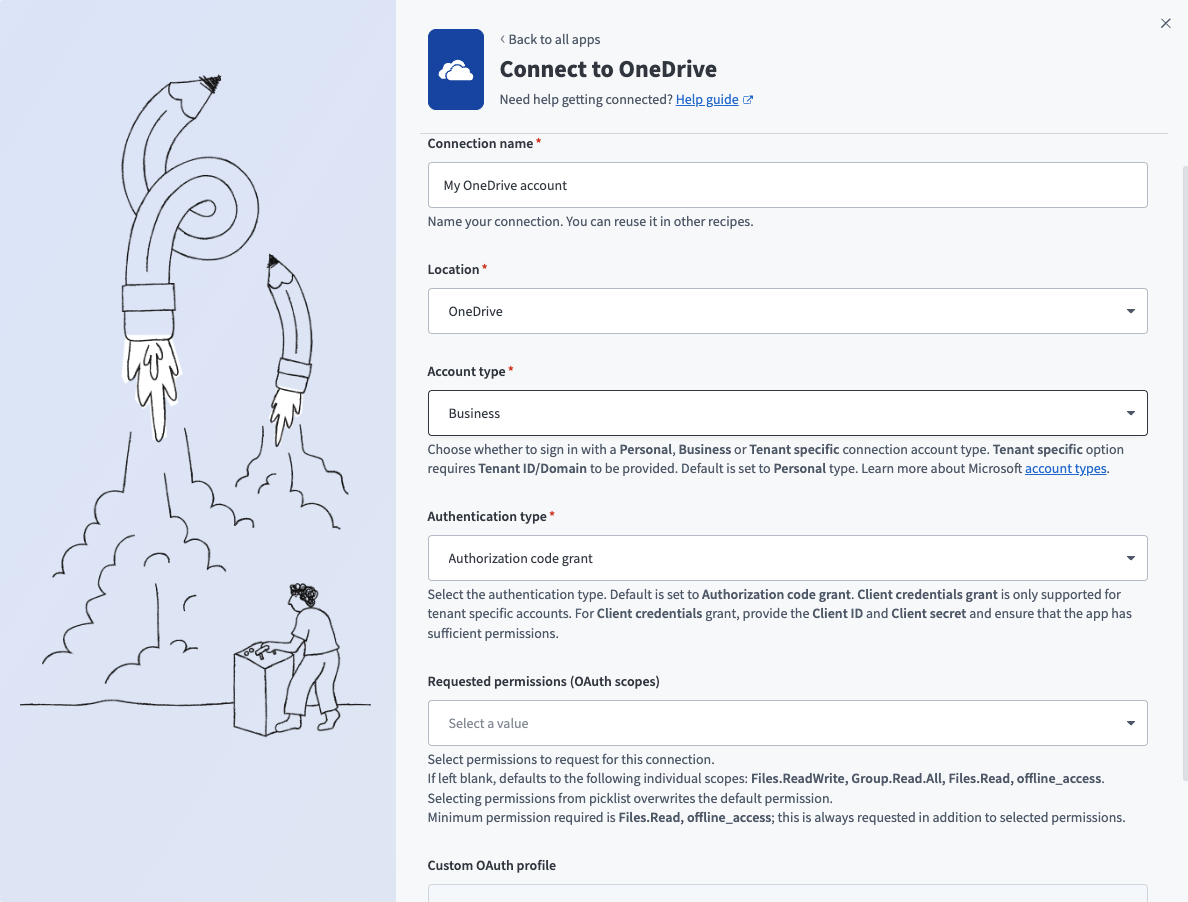
Task: Click the "Authentication type" label
Action: pos(486,517)
